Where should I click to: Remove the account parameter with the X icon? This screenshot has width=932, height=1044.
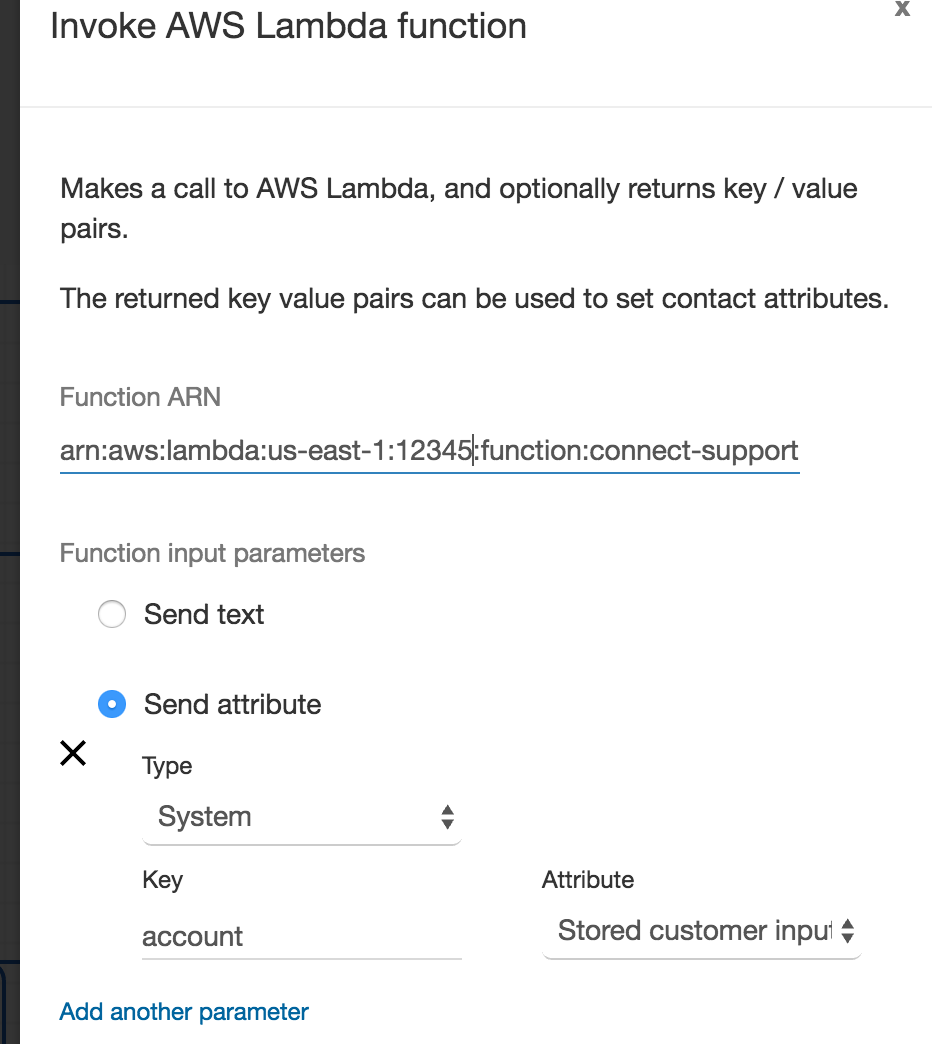73,753
